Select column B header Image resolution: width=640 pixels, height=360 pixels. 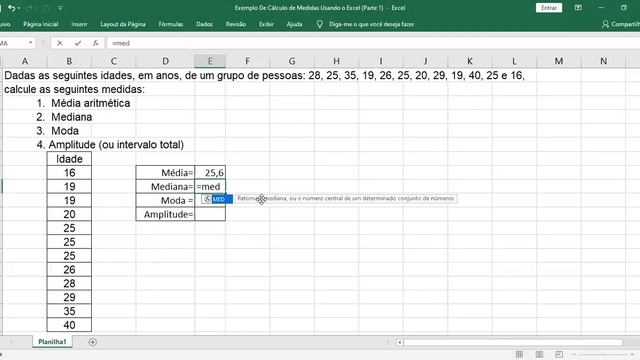click(x=69, y=61)
